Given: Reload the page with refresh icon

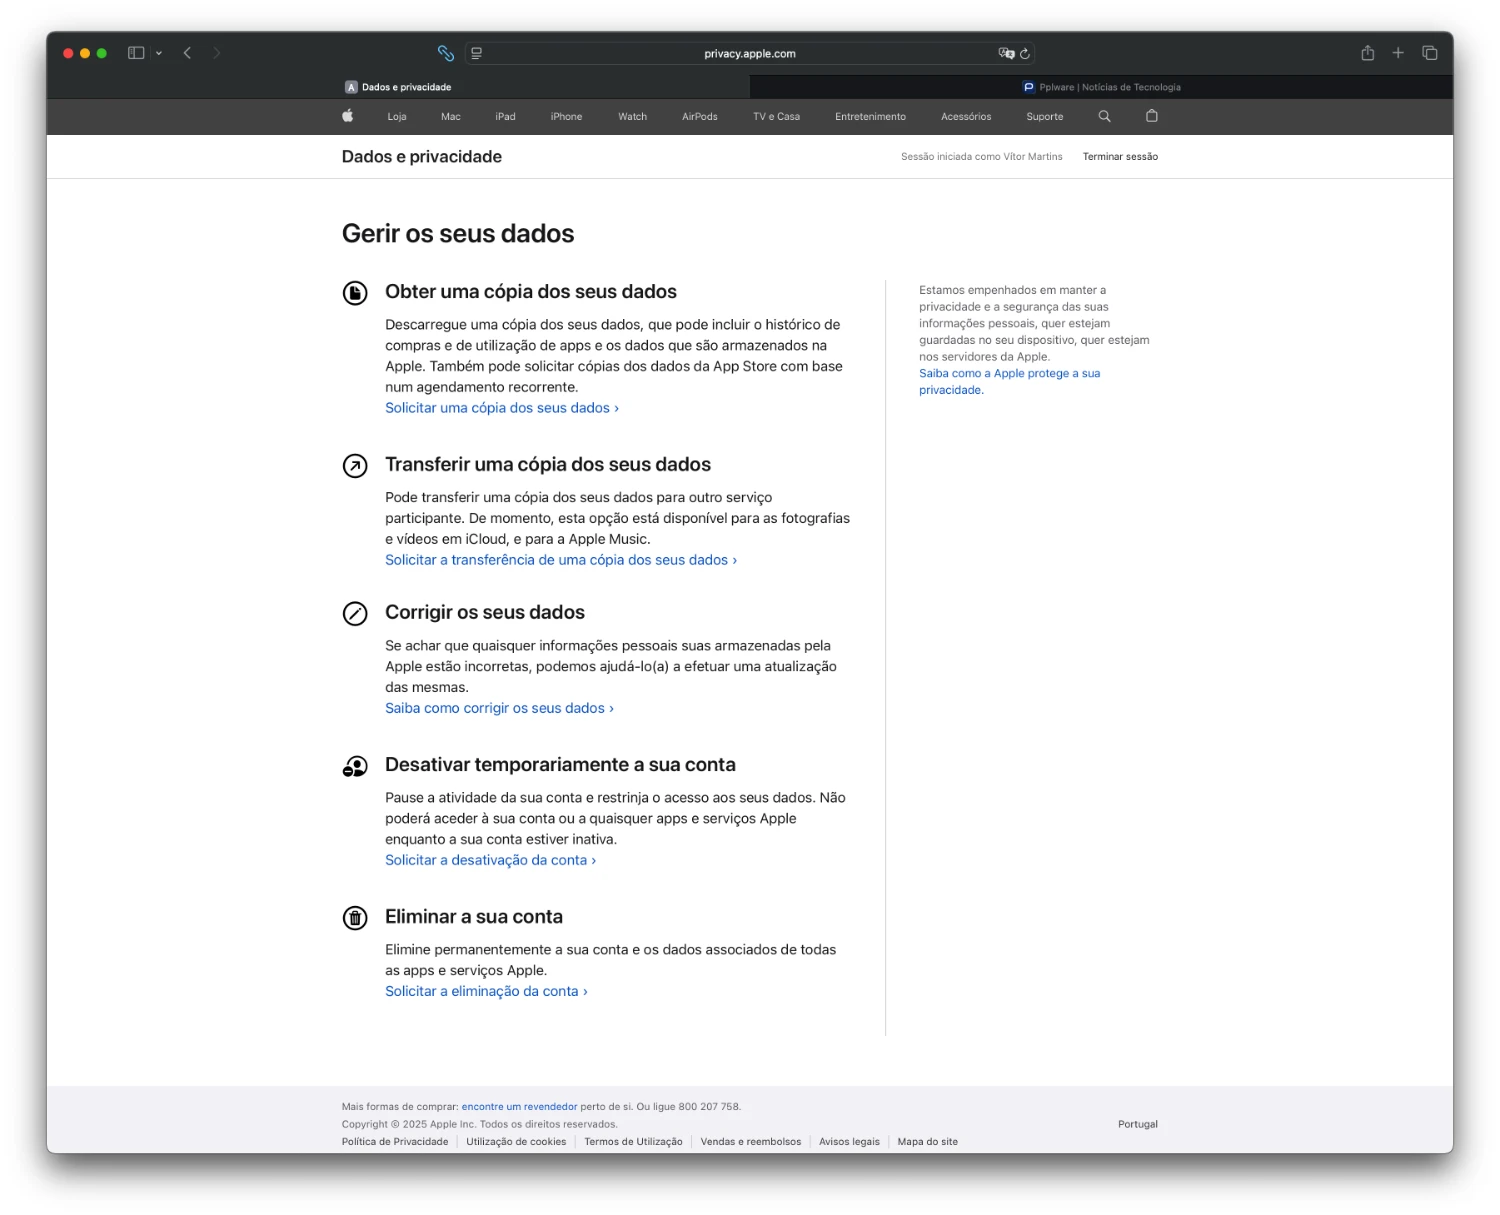Looking at the screenshot, I should (1025, 54).
